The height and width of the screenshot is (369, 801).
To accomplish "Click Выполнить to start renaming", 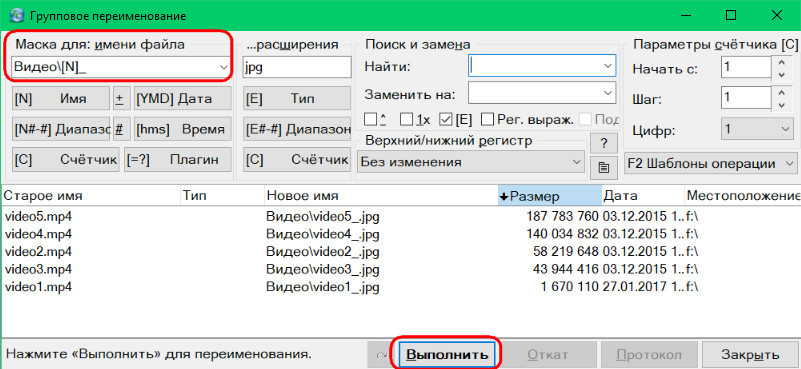I will click(x=447, y=354).
